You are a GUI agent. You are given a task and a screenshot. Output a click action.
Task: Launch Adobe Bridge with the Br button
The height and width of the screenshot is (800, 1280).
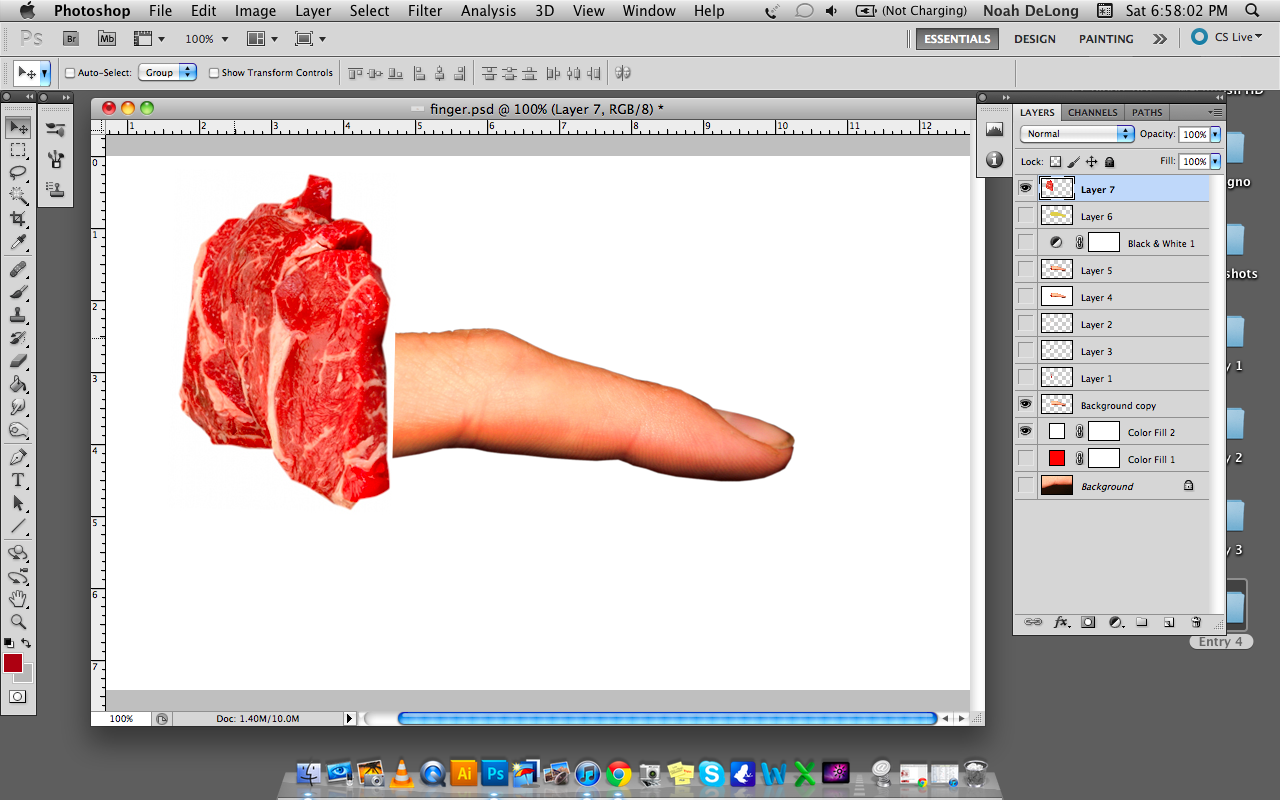[x=71, y=39]
